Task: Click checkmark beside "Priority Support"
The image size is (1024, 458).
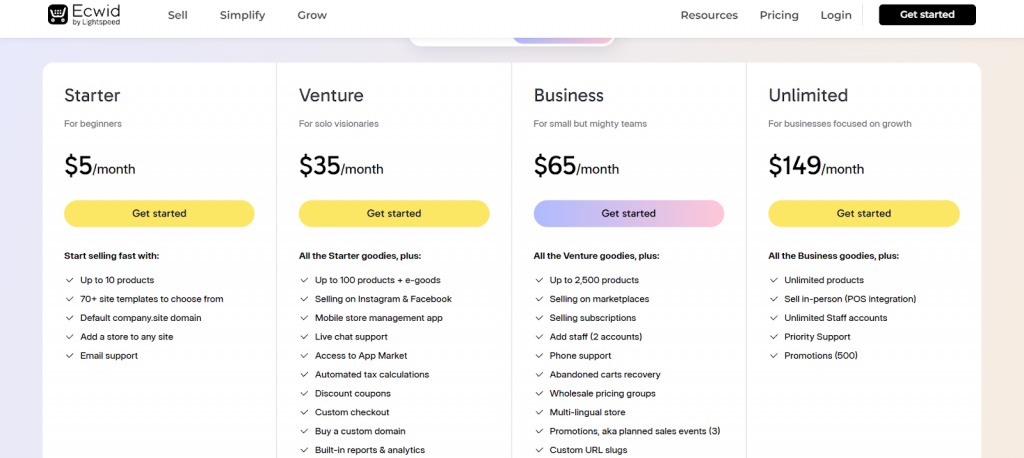Action: [x=773, y=337]
